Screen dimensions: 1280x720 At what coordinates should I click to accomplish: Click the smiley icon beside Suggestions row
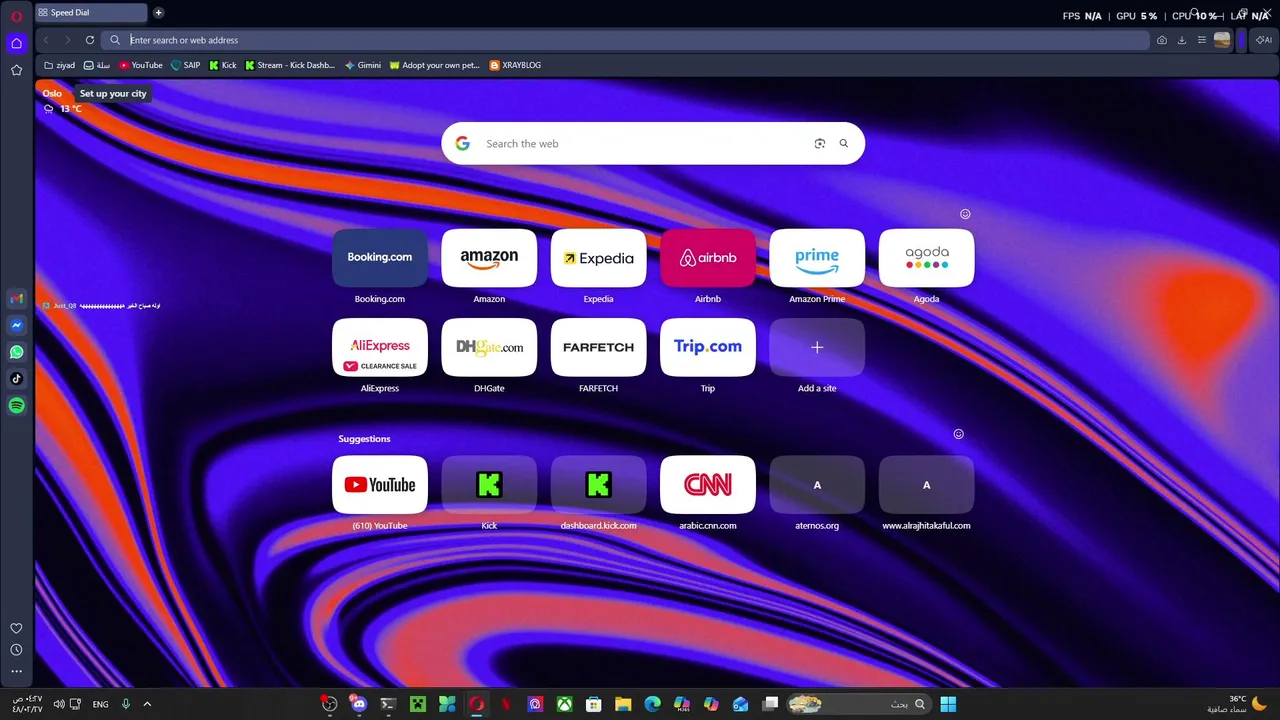[958, 434]
